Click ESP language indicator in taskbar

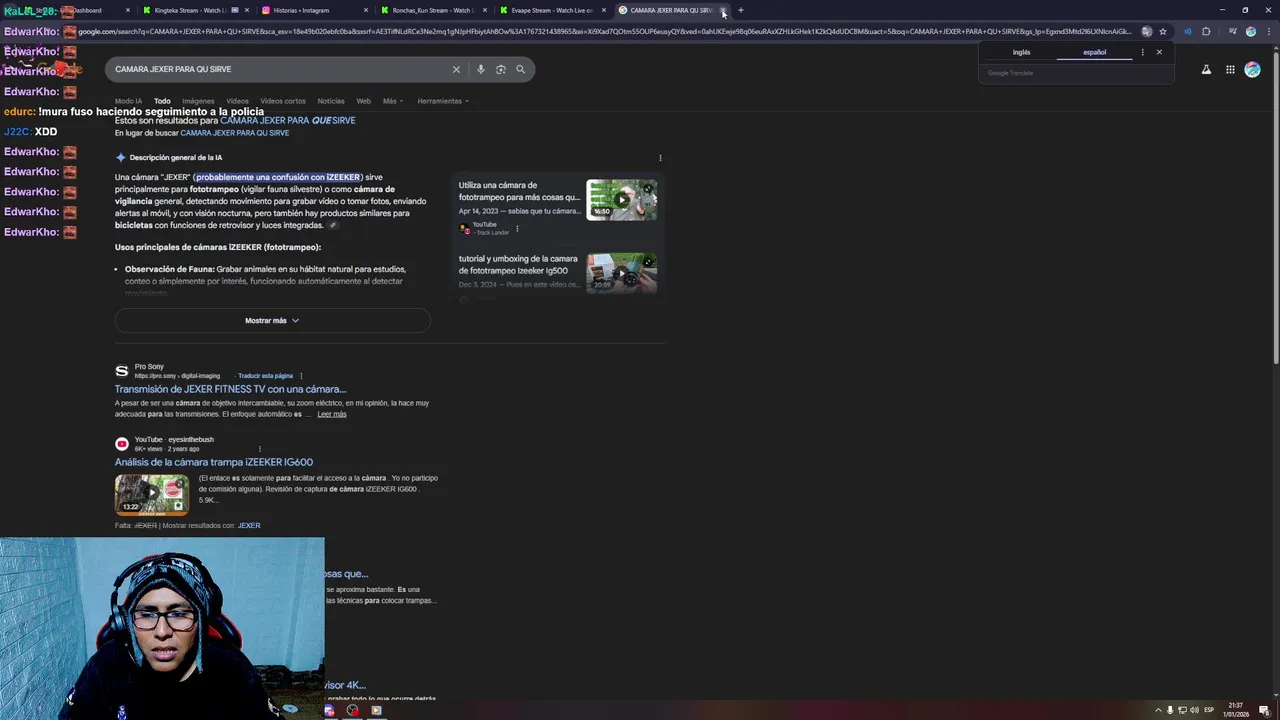coord(1210,710)
